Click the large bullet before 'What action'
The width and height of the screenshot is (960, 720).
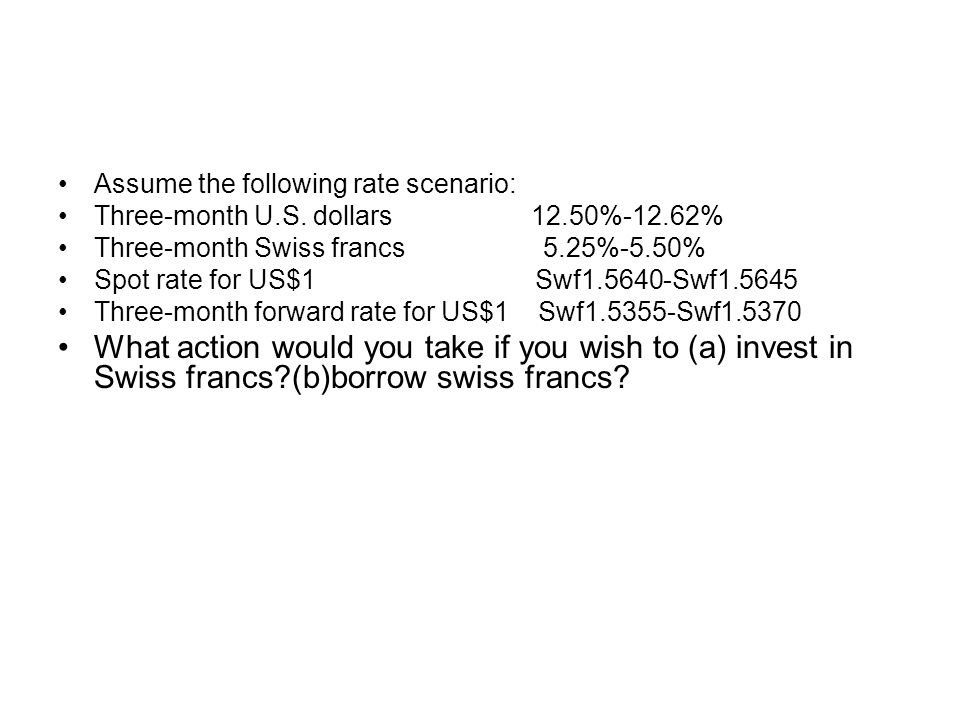point(63,347)
